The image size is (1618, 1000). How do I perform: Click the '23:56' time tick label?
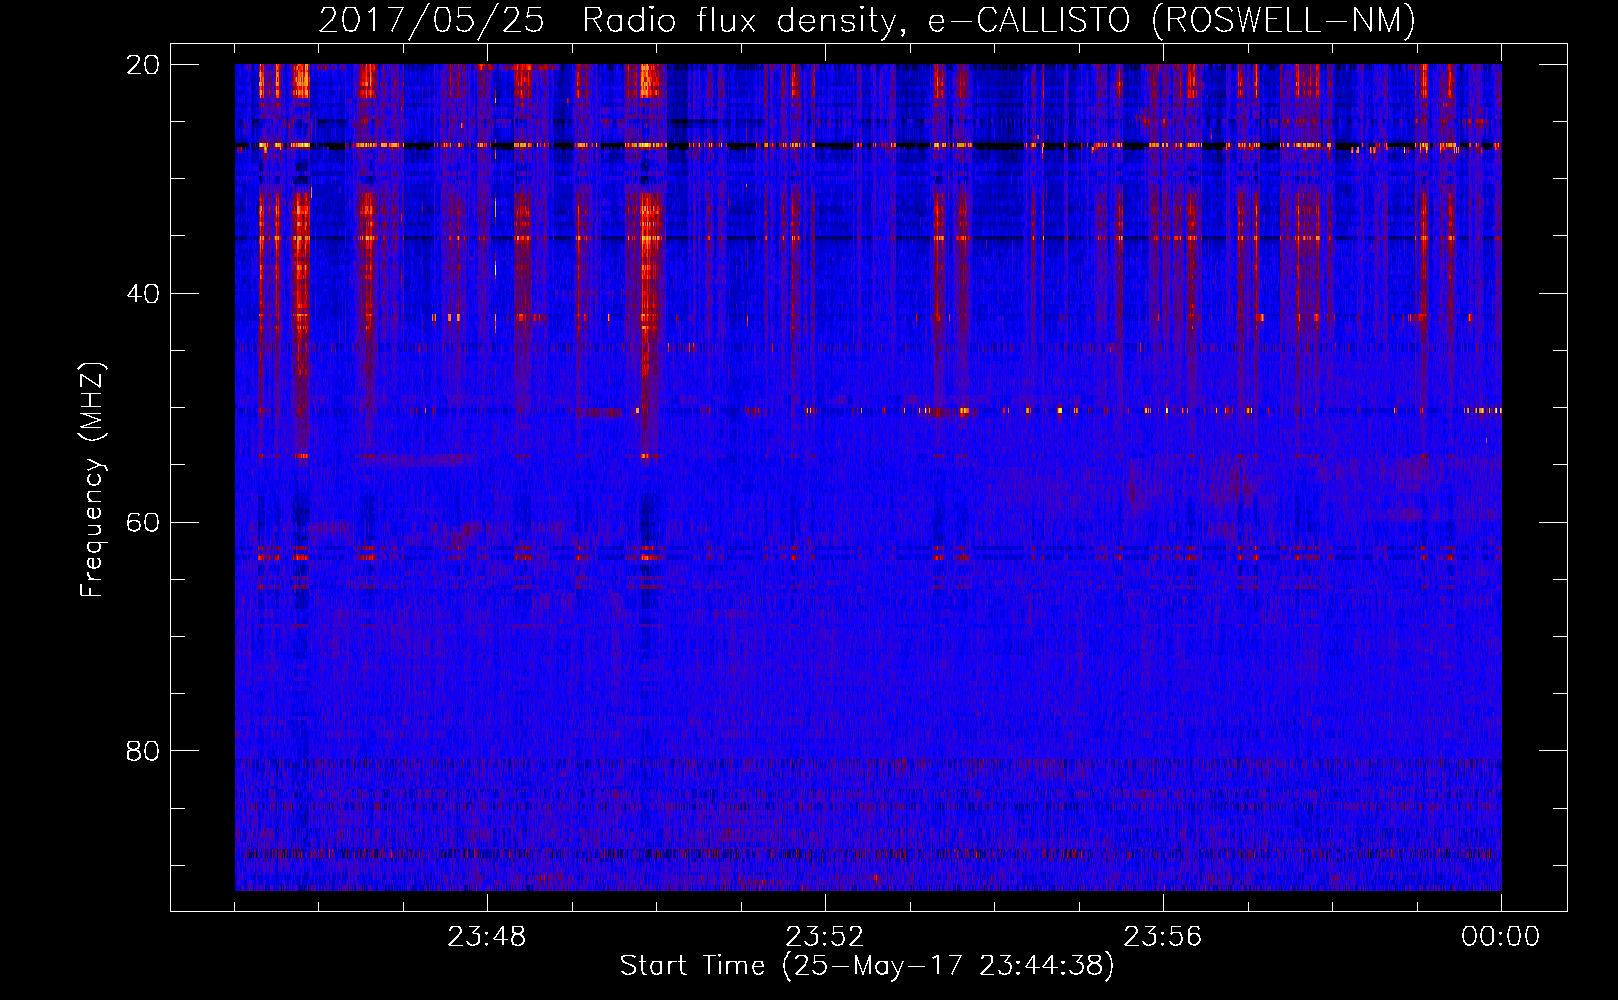tap(1163, 937)
